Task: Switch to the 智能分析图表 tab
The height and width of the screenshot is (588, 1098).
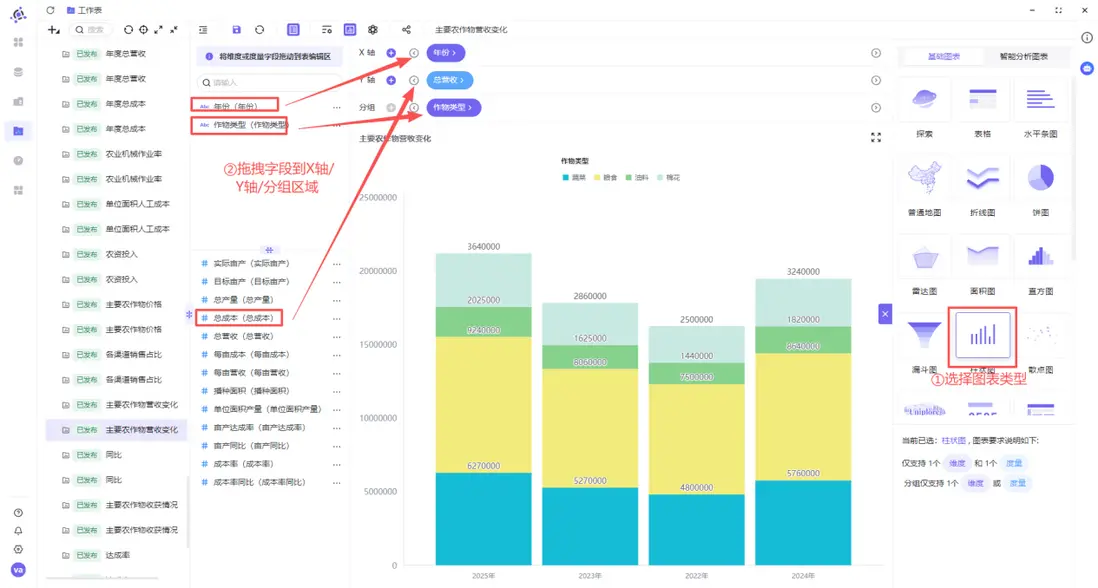Action: [1023, 57]
